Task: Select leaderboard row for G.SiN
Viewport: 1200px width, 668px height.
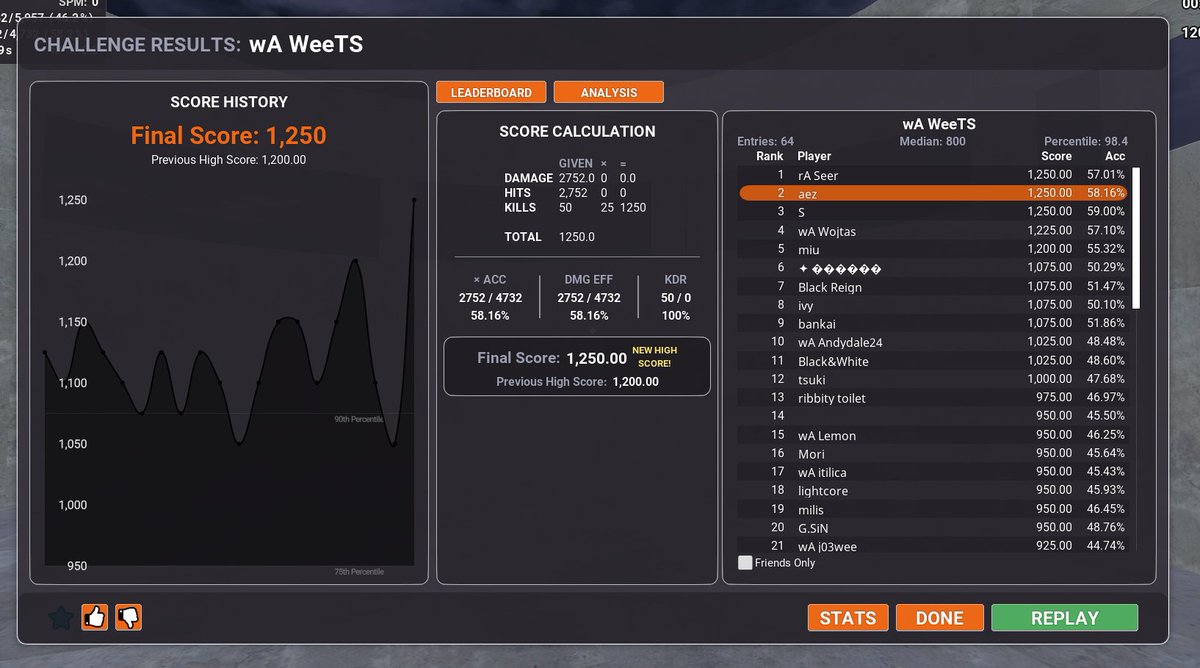Action: [932, 527]
